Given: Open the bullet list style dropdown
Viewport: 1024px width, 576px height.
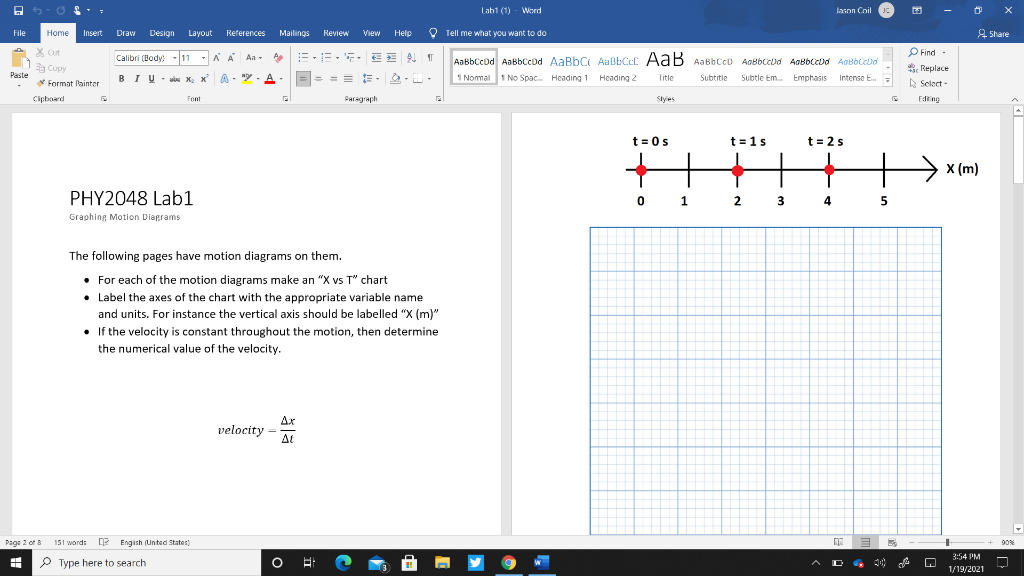Looking at the screenshot, I should tap(315, 57).
